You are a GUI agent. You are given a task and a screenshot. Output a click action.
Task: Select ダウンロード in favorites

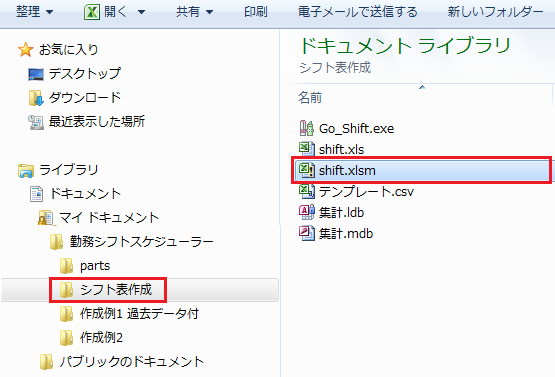point(85,98)
